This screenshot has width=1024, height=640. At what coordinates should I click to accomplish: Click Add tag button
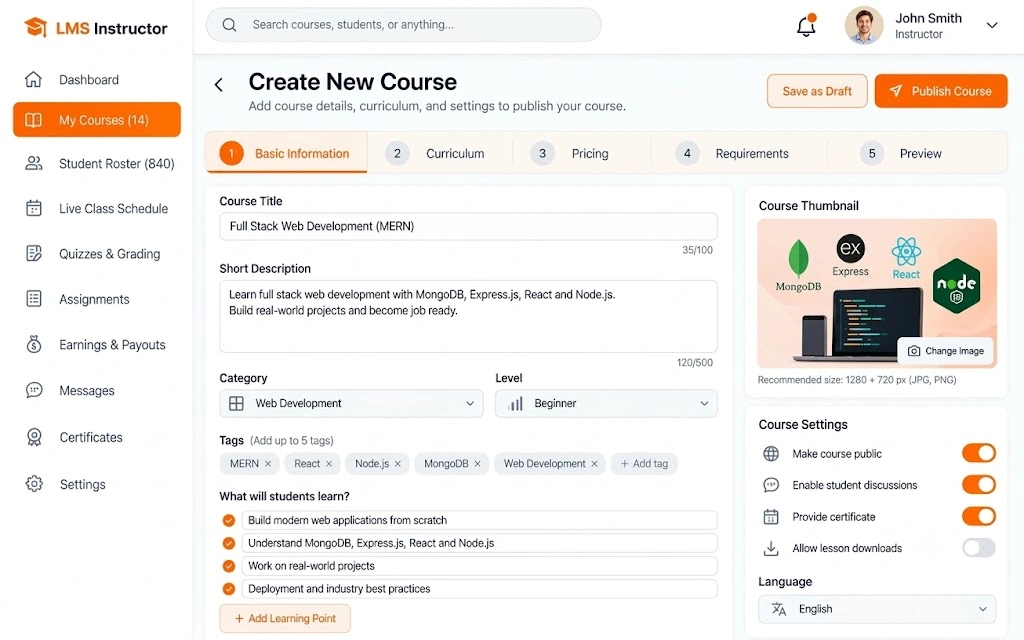pyautogui.click(x=644, y=464)
